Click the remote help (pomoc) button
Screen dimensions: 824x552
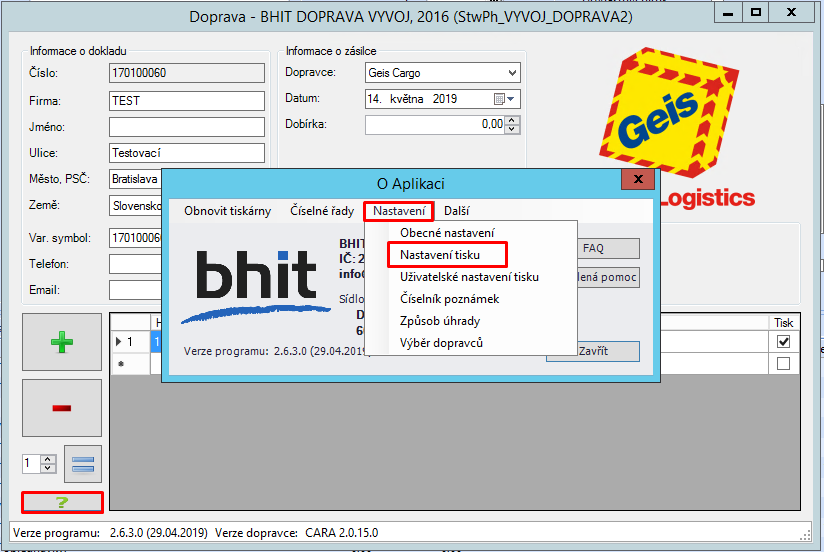coord(609,277)
